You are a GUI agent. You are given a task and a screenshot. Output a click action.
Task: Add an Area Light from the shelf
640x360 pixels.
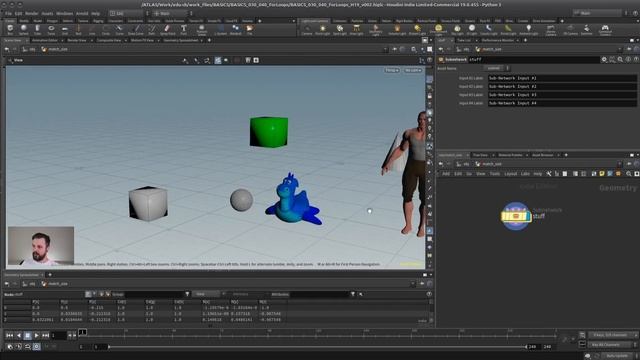(x=356, y=29)
